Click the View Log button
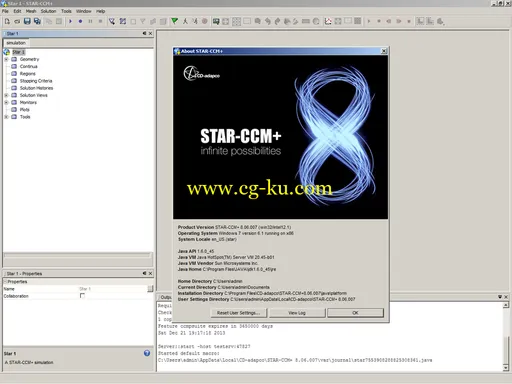 point(297,313)
